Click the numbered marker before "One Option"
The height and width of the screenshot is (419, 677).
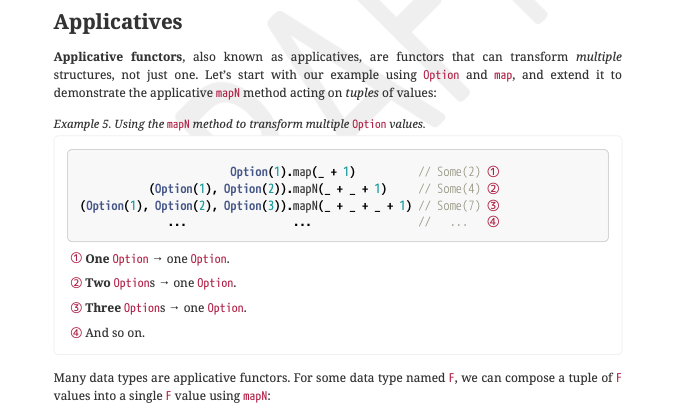76,259
